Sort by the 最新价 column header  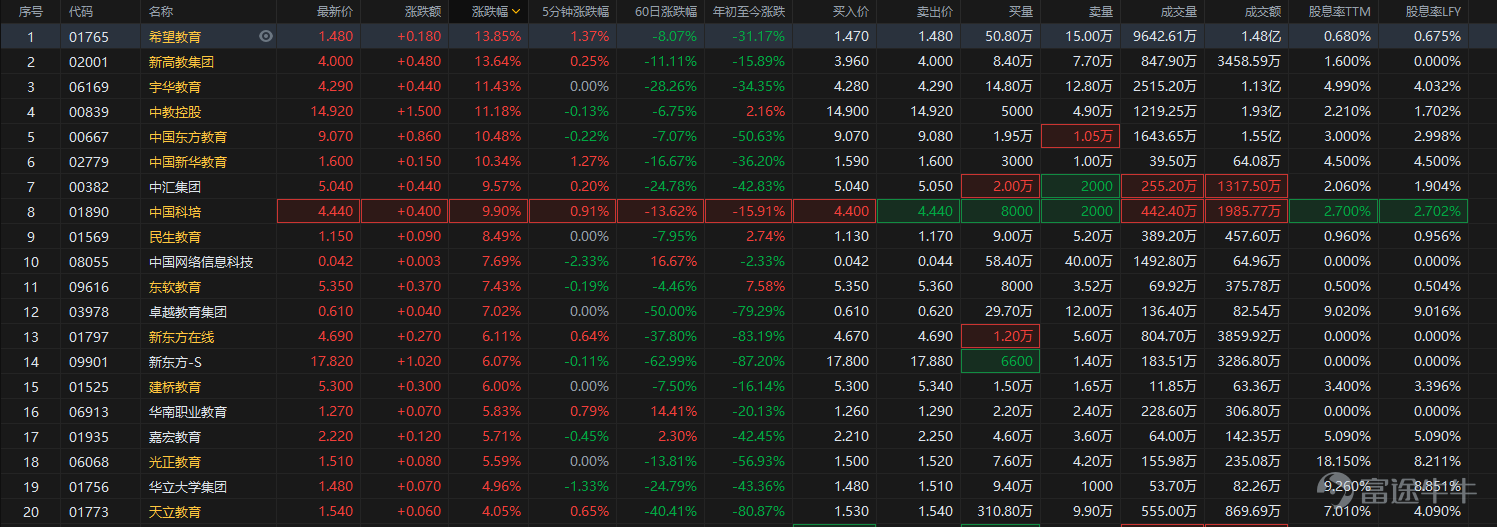[334, 12]
